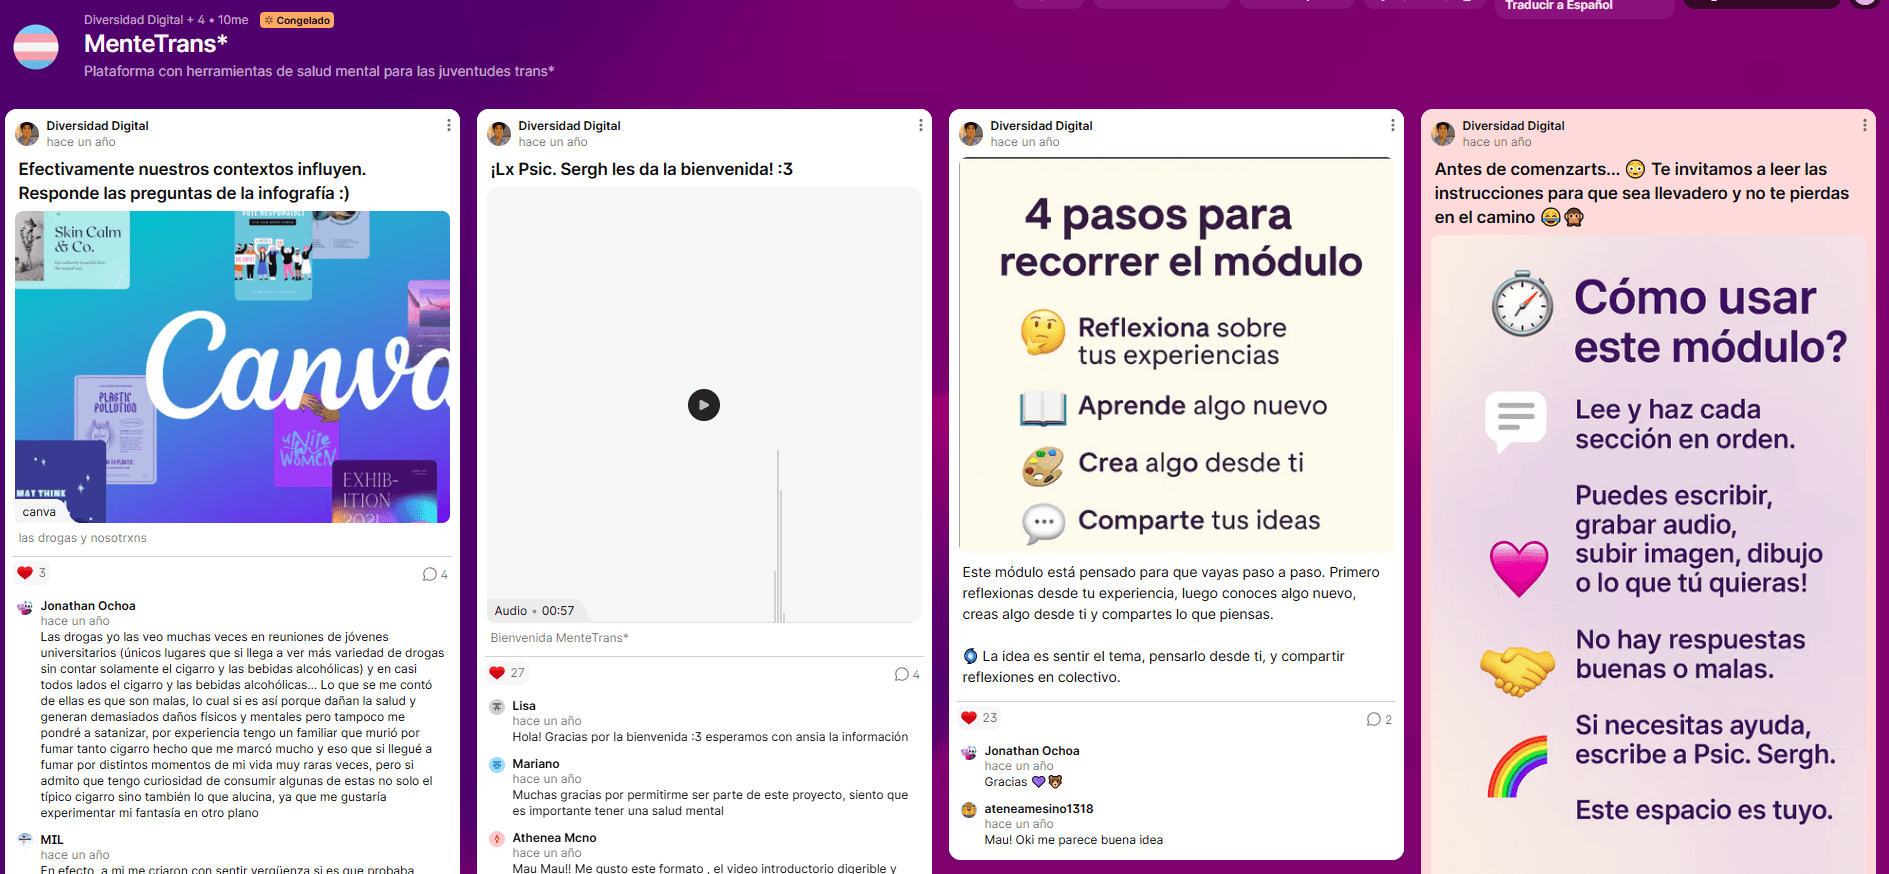Screen dimensions: 1889x874
Task: Open three-dot menu on Antes de comenzar post
Action: tap(1865, 125)
